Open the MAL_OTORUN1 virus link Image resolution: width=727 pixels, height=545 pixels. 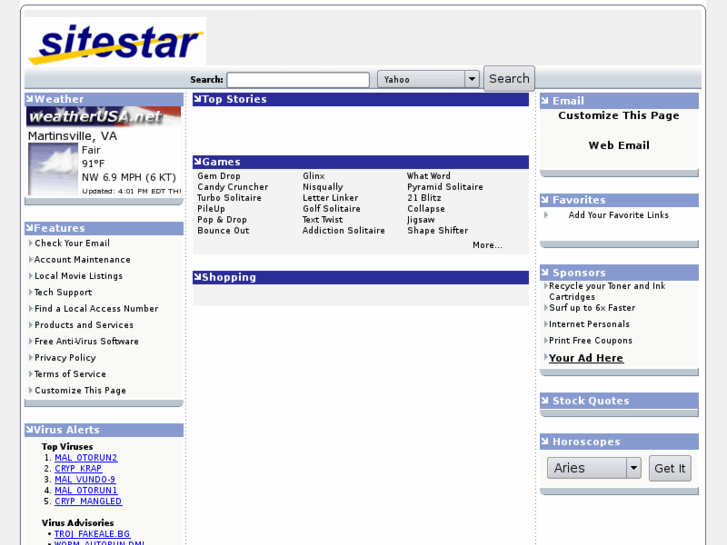point(86,490)
